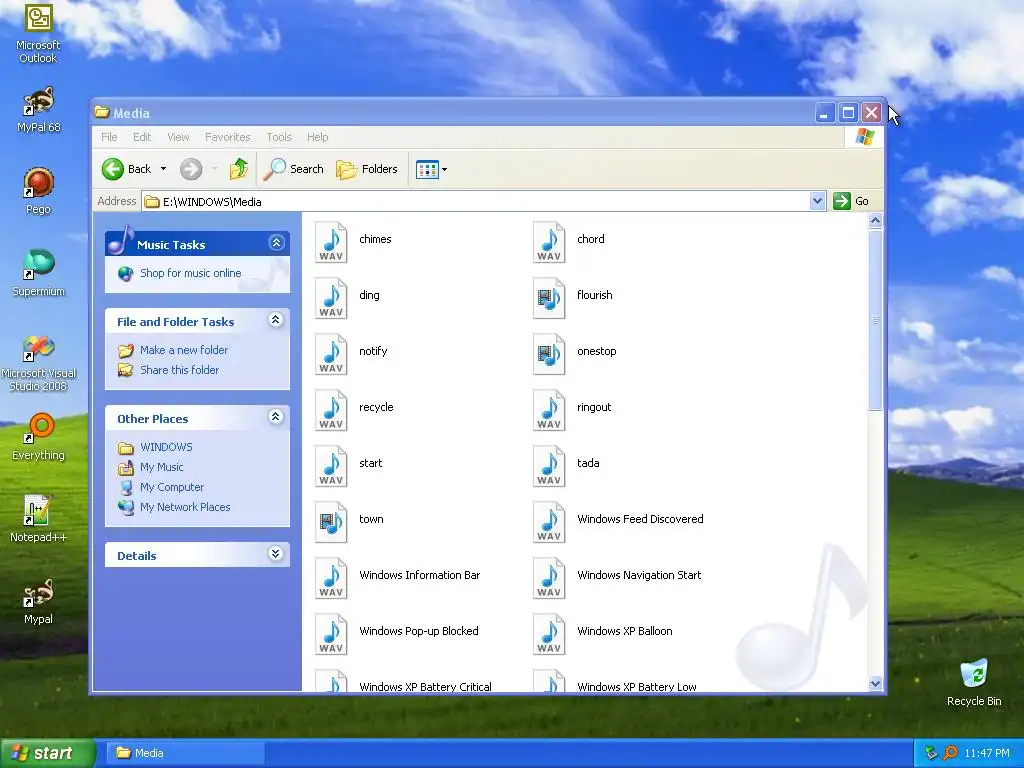Select the chimes WAV file icon
Viewport: 1024px width, 768px height.
coord(331,242)
